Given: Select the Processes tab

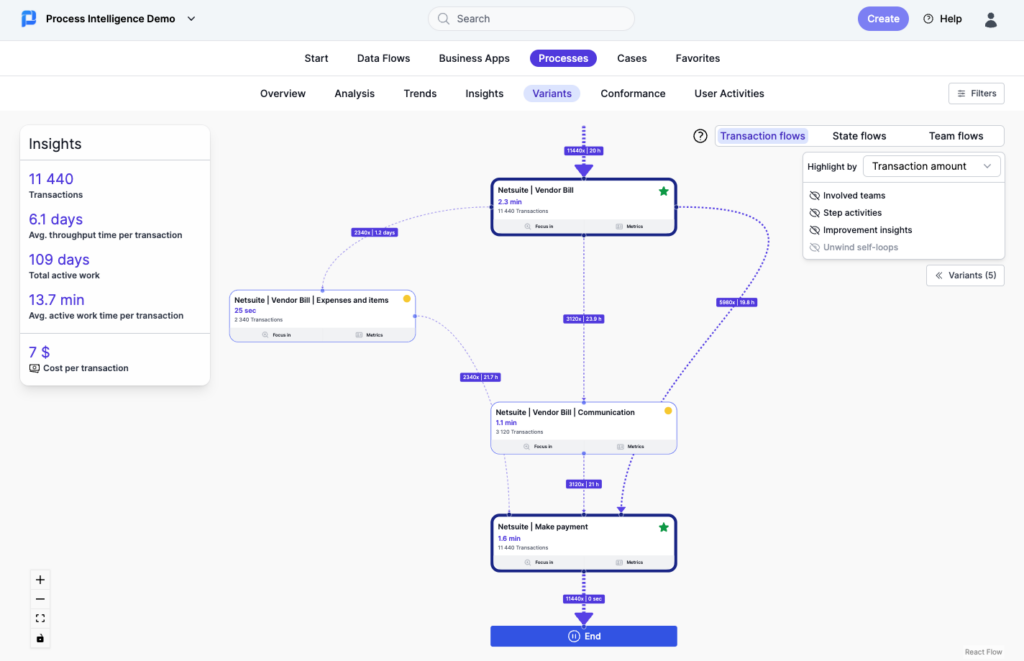Looking at the screenshot, I should pyautogui.click(x=563, y=58).
